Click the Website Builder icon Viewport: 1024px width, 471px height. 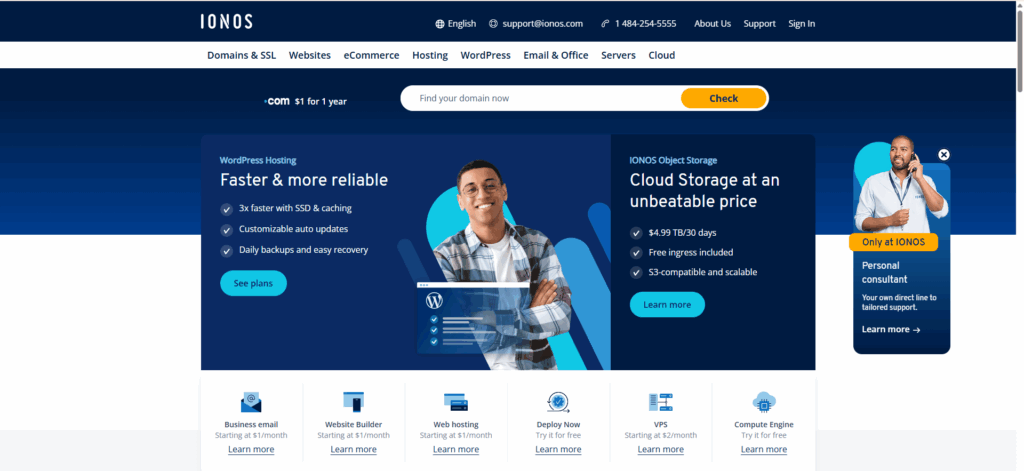[x=353, y=402]
